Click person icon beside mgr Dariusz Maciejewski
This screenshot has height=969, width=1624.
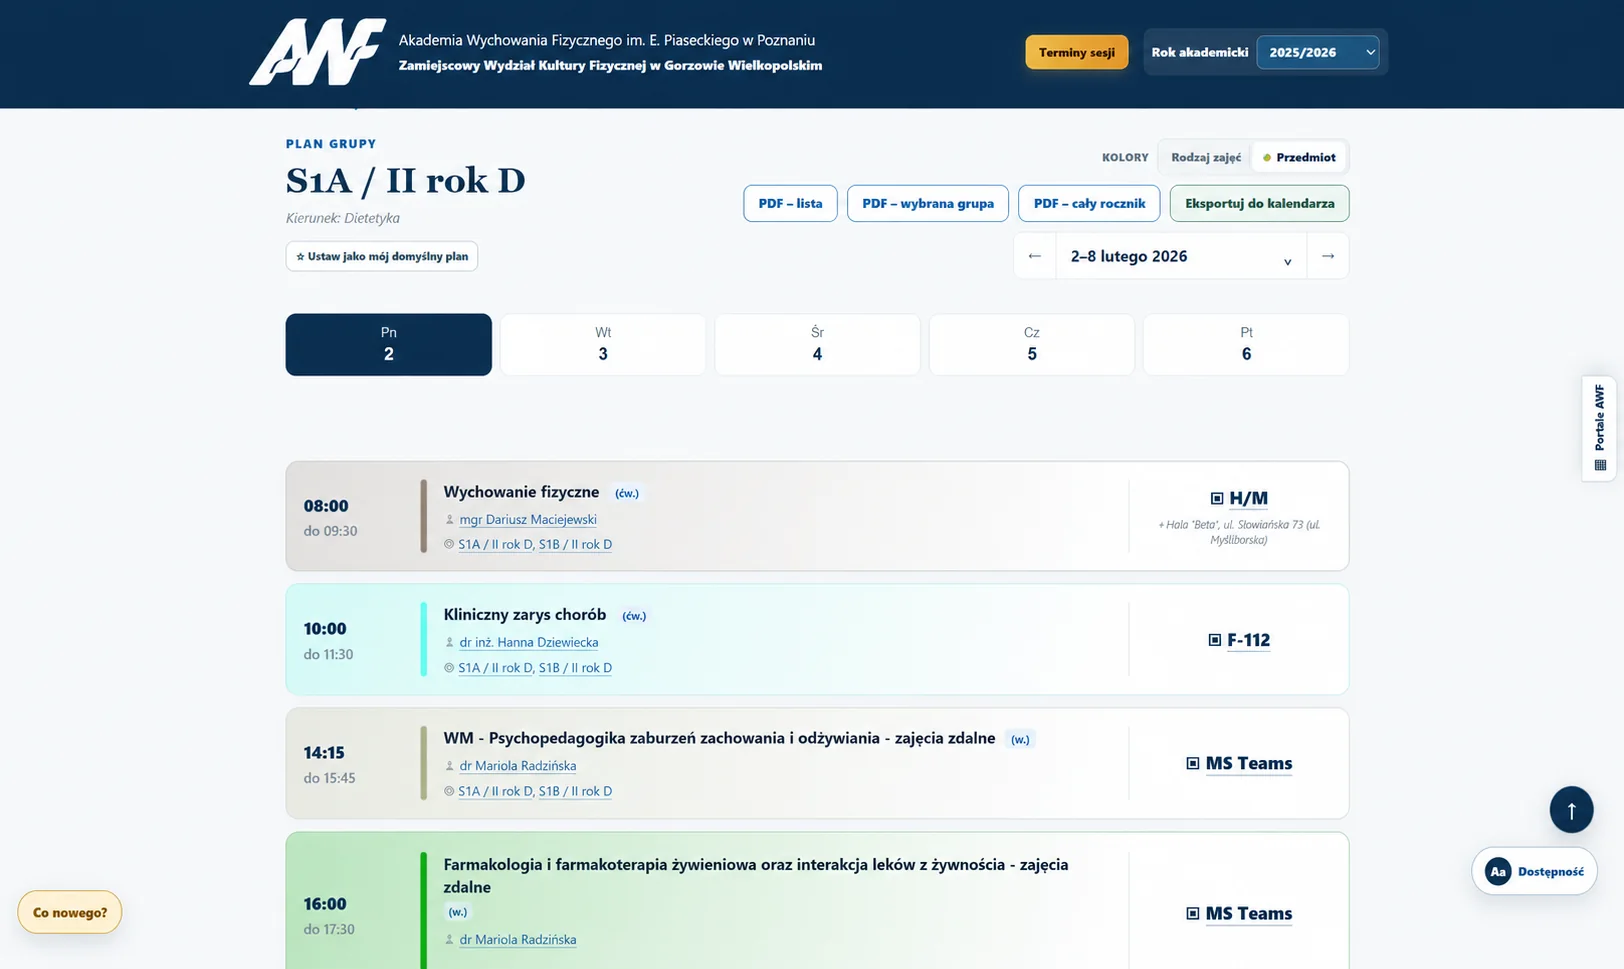[x=449, y=520]
